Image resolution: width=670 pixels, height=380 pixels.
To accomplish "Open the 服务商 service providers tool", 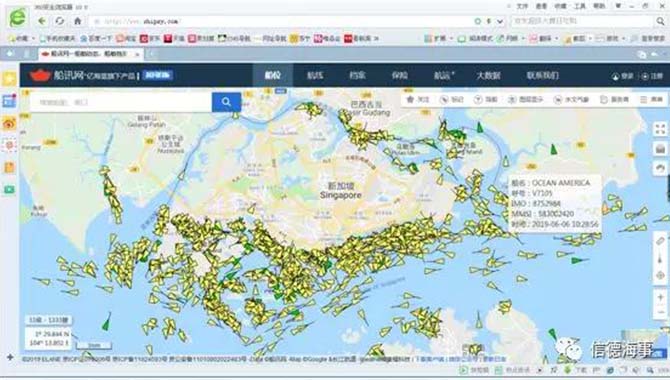I will click(614, 99).
